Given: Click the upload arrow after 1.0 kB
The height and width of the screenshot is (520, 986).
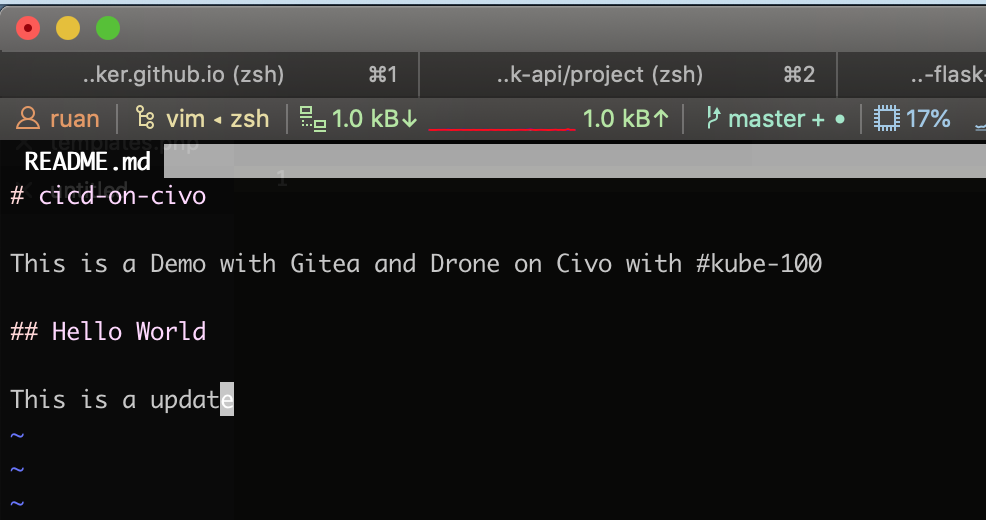Looking at the screenshot, I should (x=661, y=118).
